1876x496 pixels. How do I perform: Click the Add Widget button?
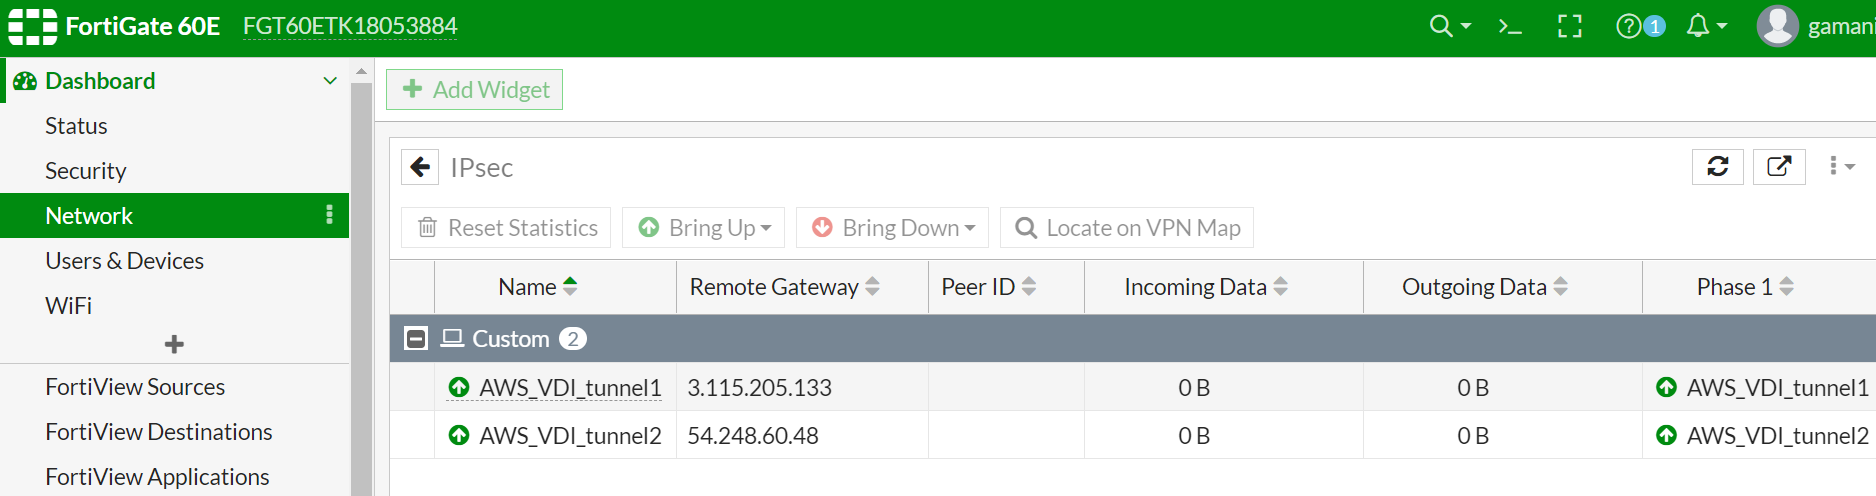[475, 90]
